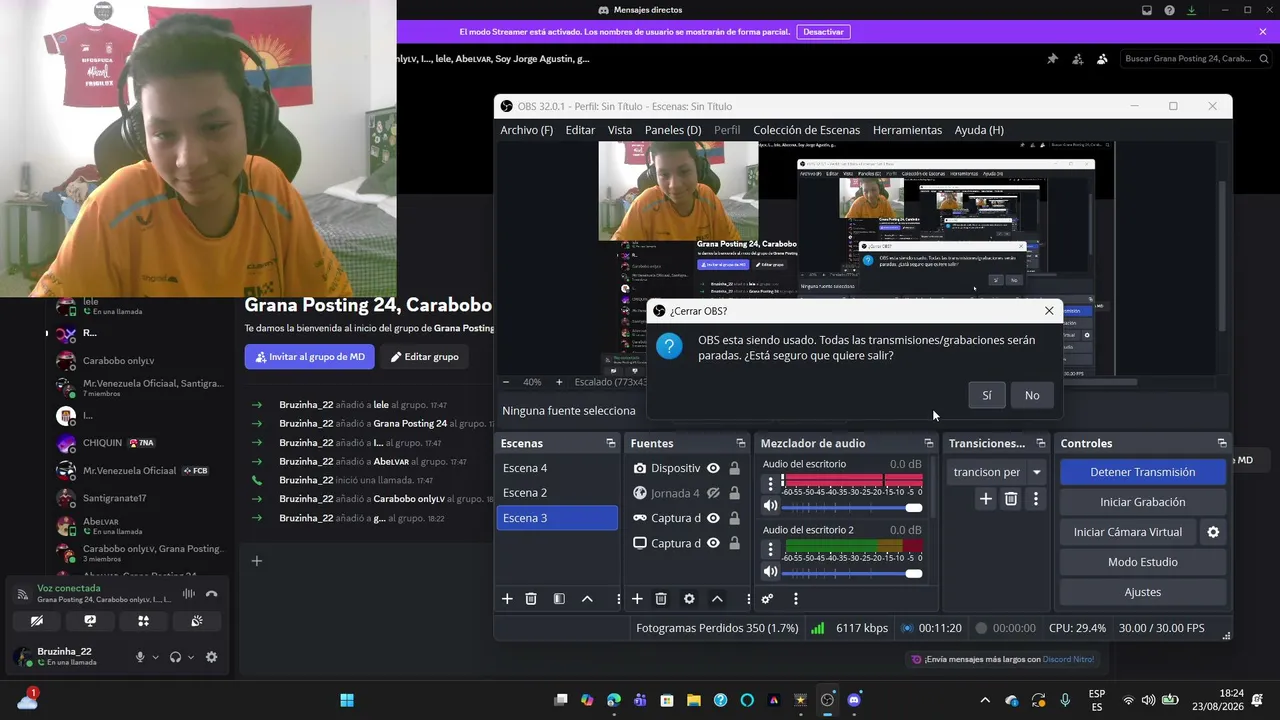Screen dimensions: 1280x720
Task: Mute the Discord microphone
Action: point(140,657)
